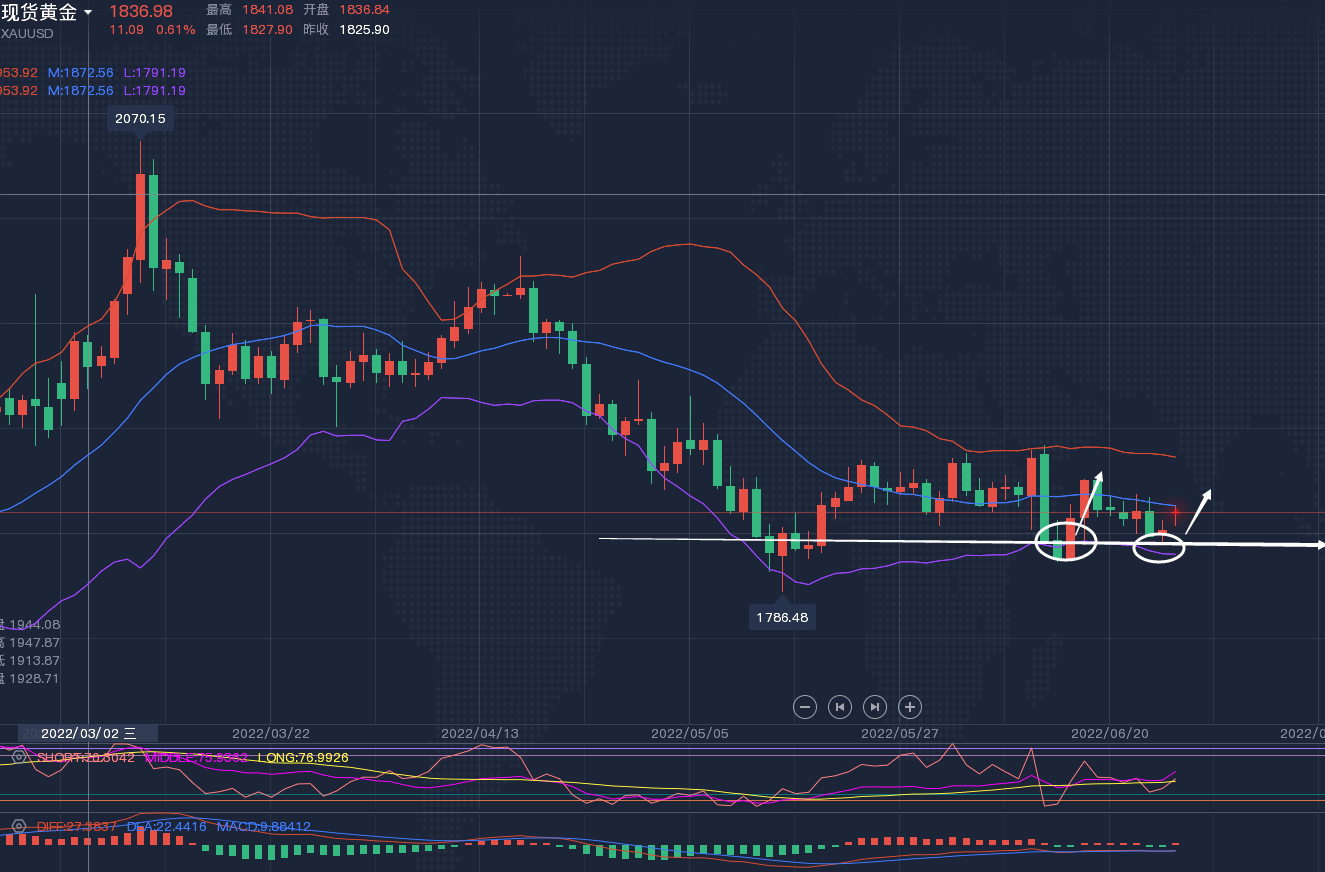Click the zoom in plus icon
This screenshot has height=872, width=1325.
[910, 707]
